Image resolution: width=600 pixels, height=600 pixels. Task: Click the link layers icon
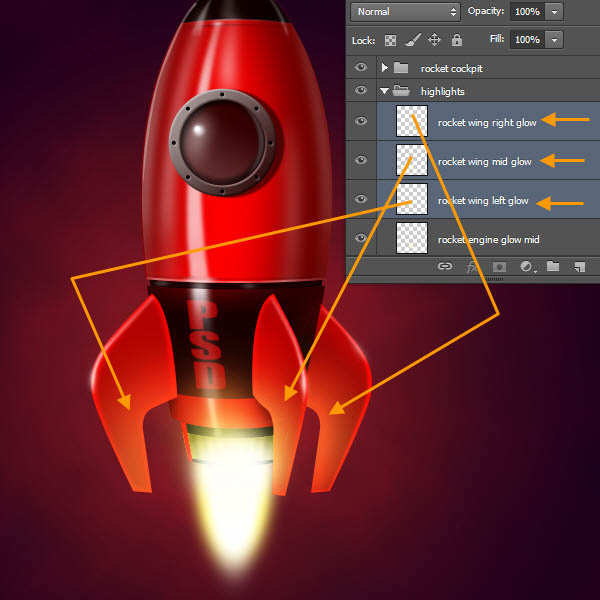[445, 267]
